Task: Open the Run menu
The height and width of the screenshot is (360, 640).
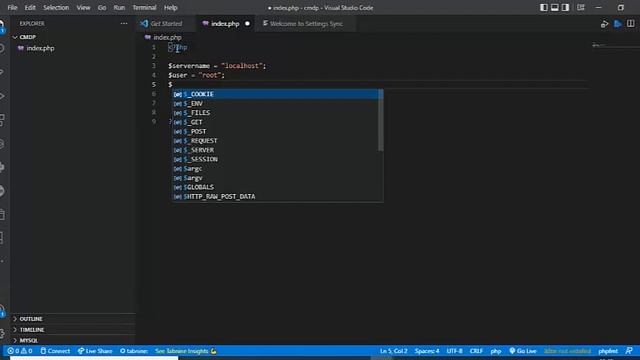Action: point(119,7)
